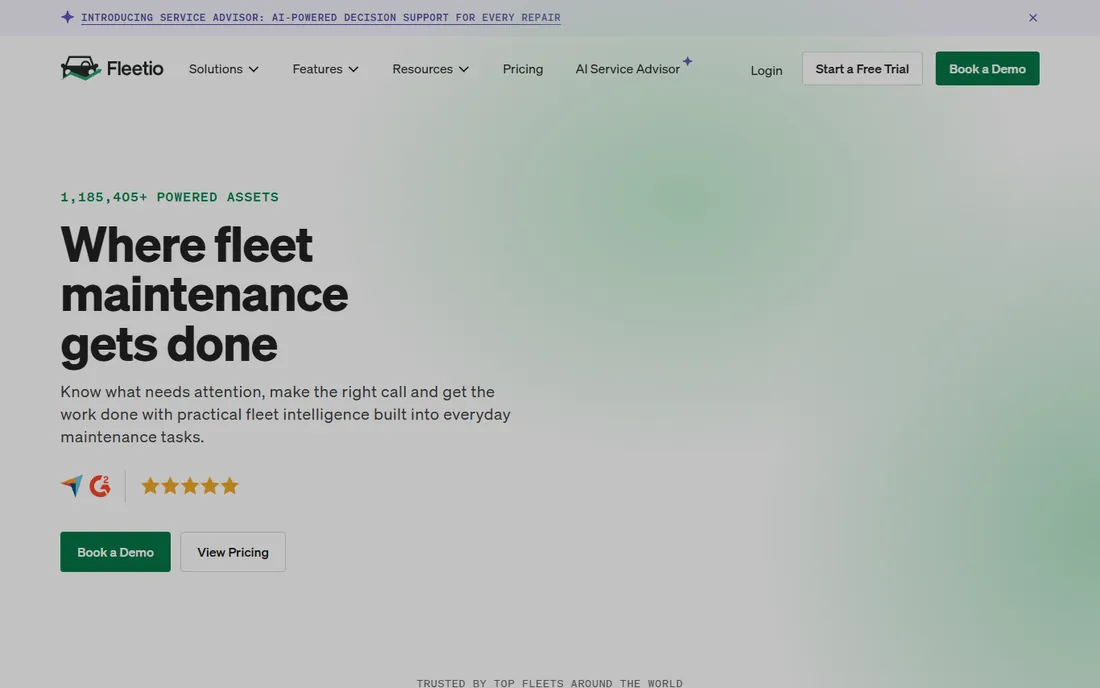The image size is (1100, 688).
Task: Click the Start a Free Trial button
Action: (x=861, y=69)
